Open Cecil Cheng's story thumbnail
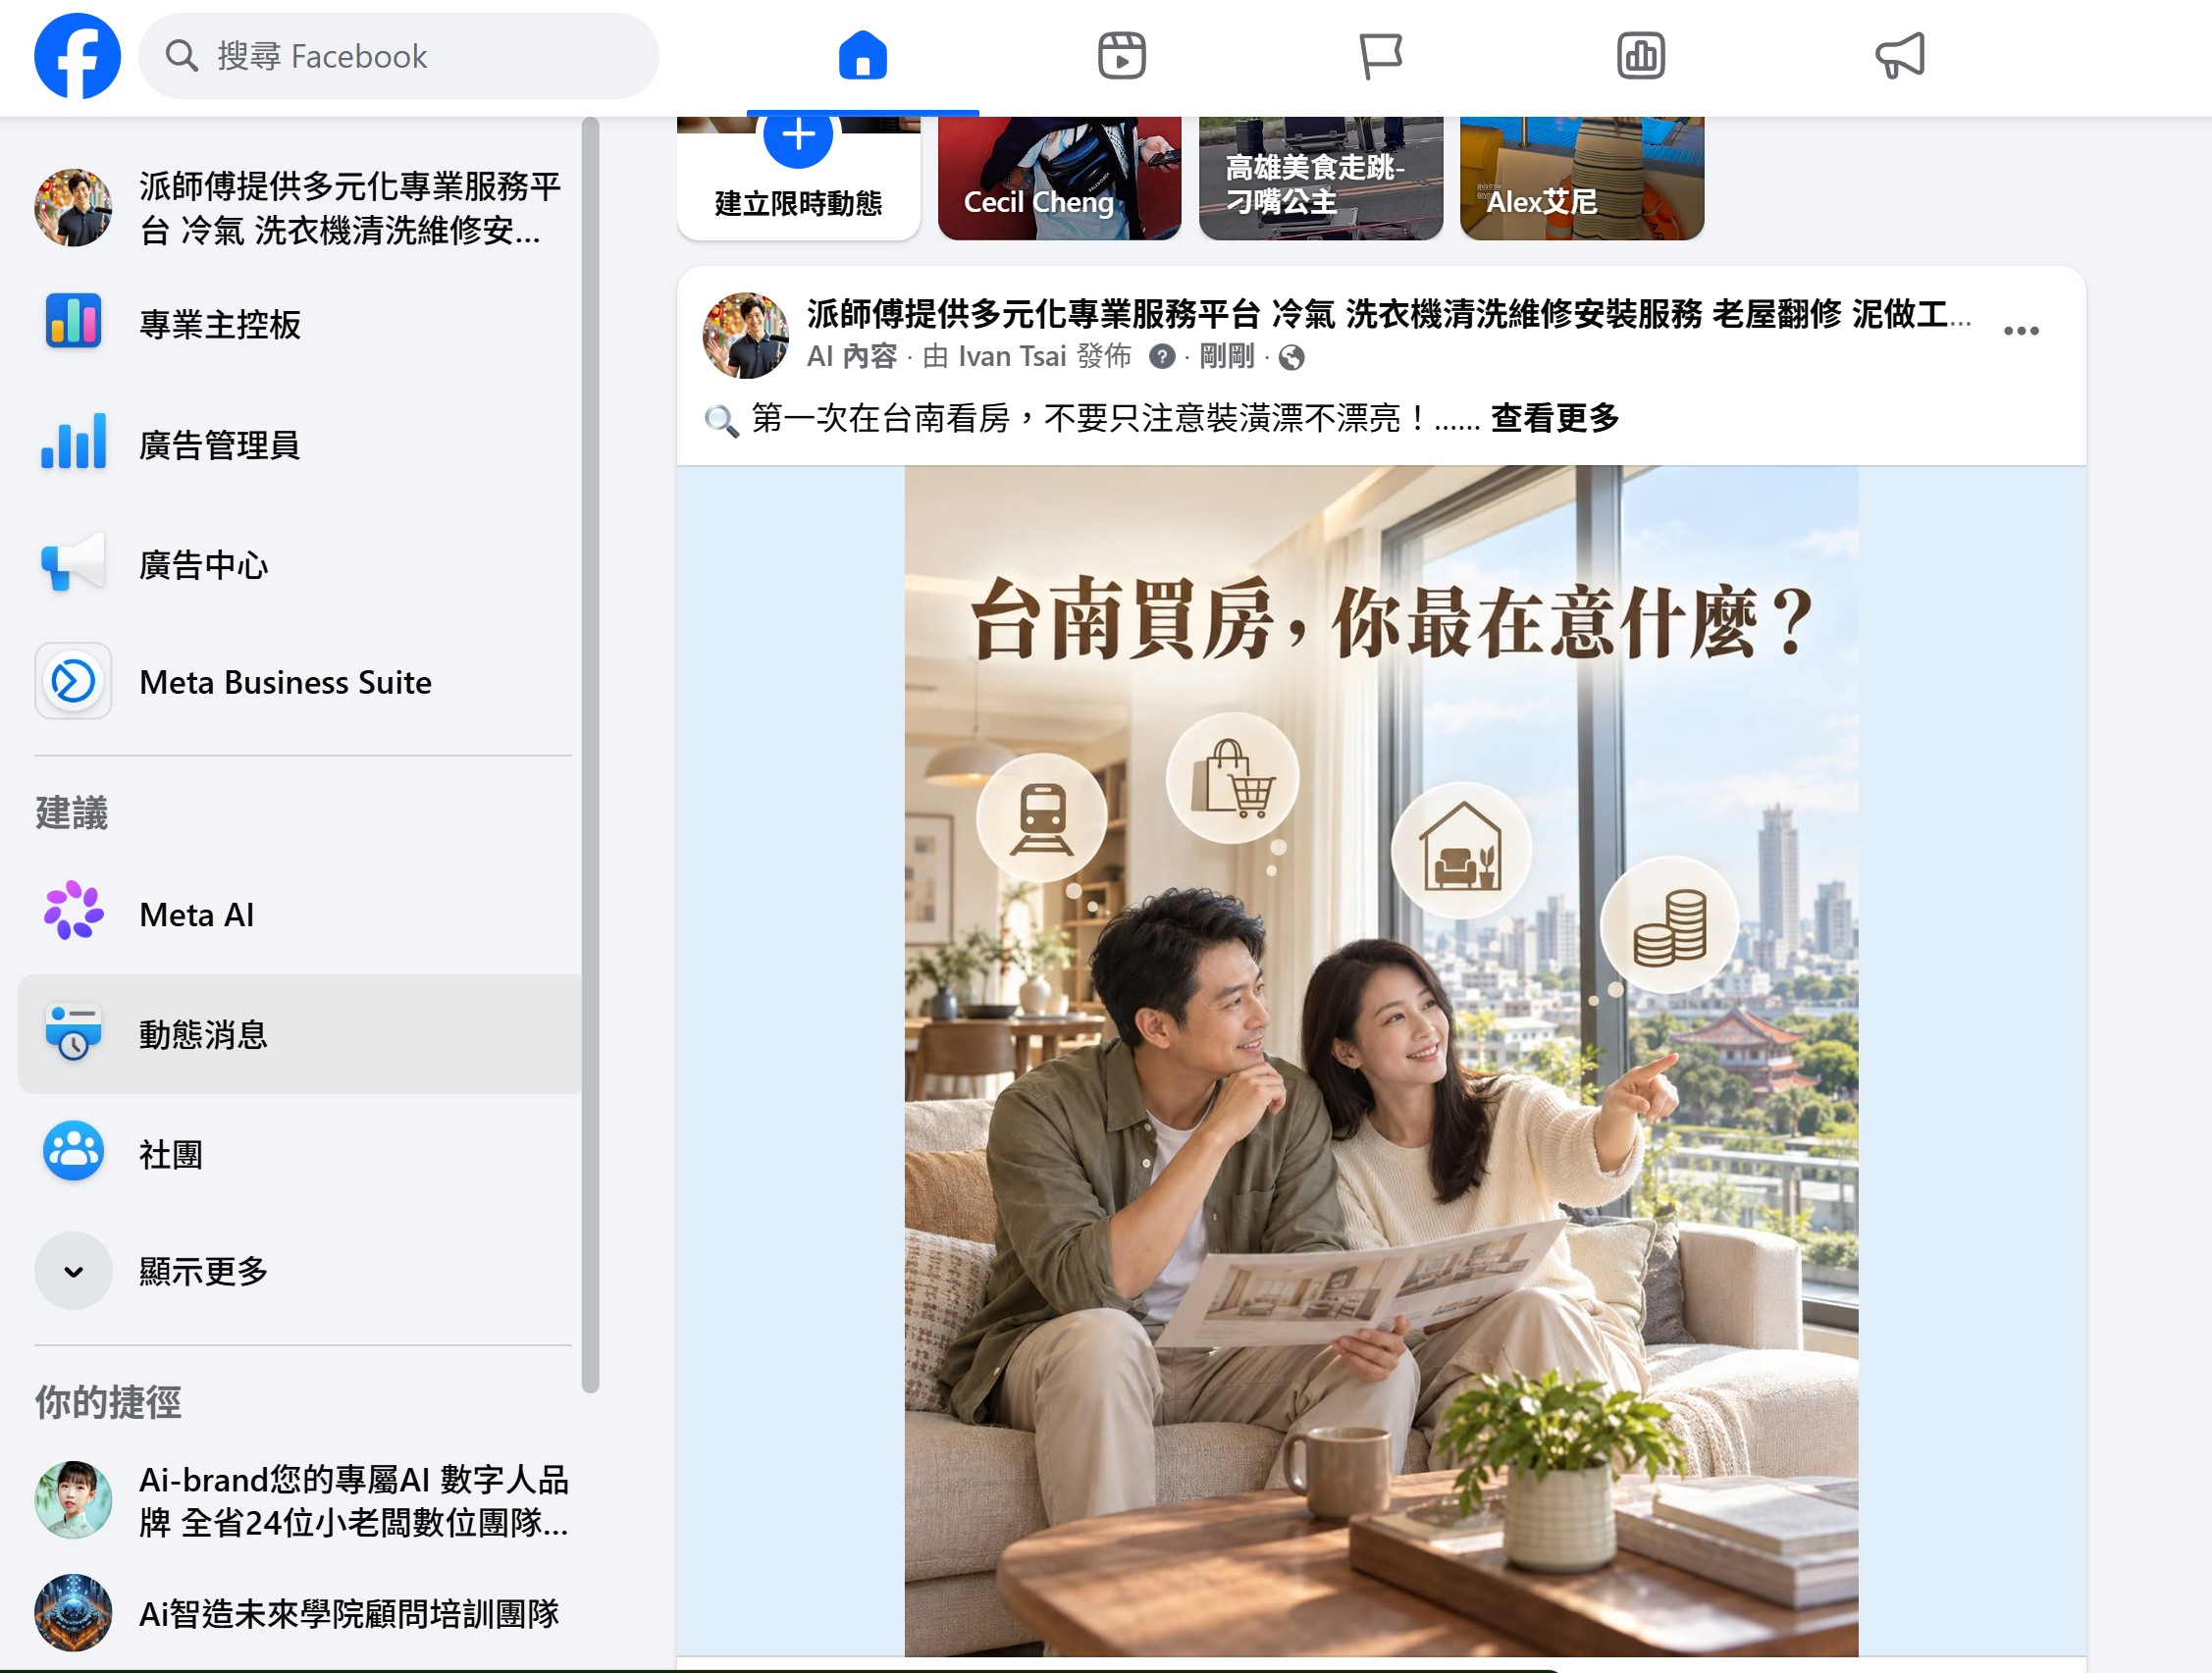 [1059, 178]
